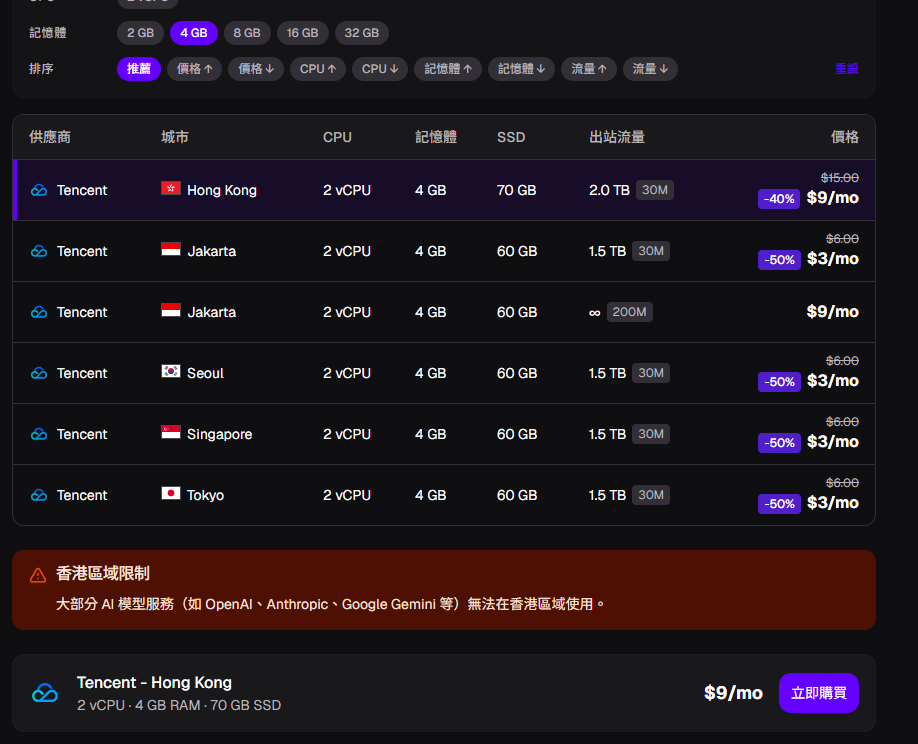The image size is (918, 744).
Task: Click the 200M bandwidth badge
Action: click(x=629, y=312)
